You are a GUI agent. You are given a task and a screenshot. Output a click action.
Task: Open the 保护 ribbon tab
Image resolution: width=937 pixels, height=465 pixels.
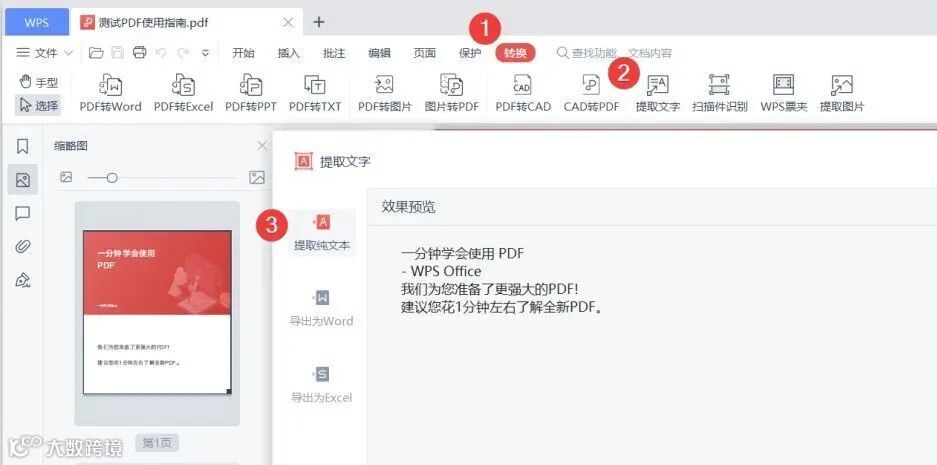point(470,53)
